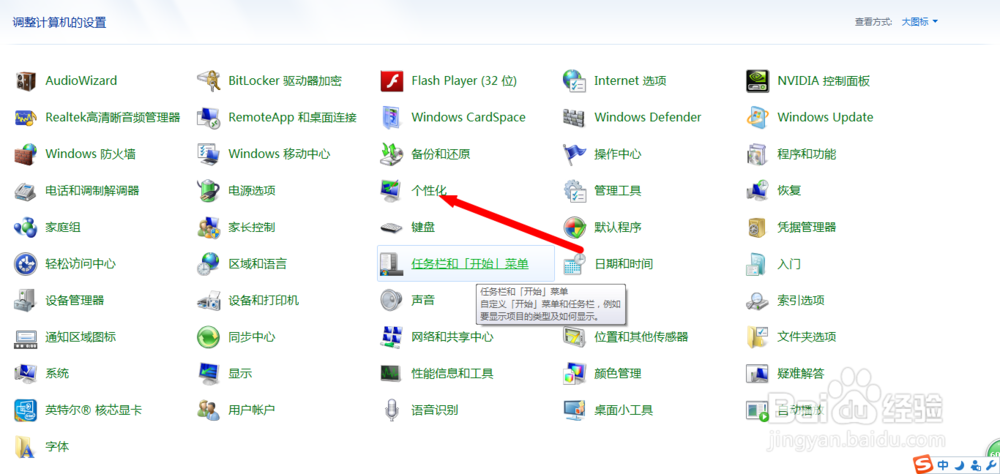This screenshot has height=474, width=1000.
Task: Click the 设备管理器 icon
Action: pyautogui.click(x=26, y=300)
